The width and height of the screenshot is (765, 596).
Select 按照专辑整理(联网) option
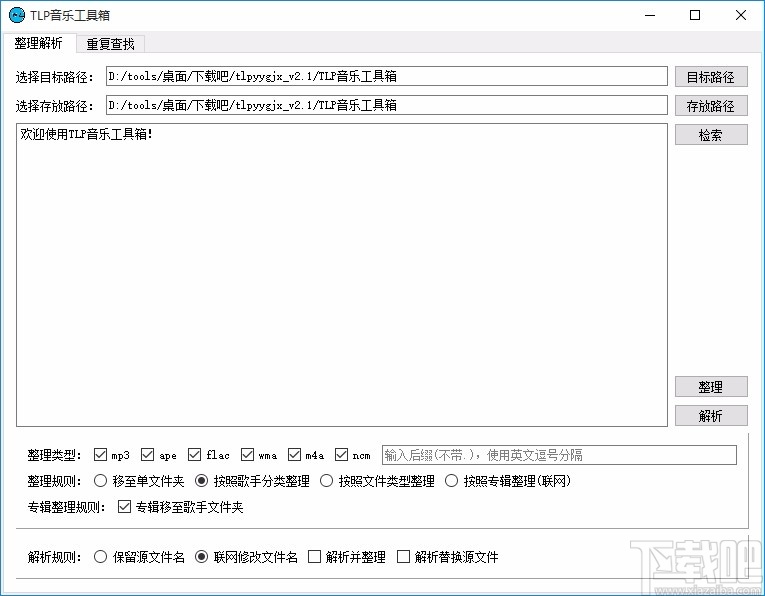tap(451, 481)
